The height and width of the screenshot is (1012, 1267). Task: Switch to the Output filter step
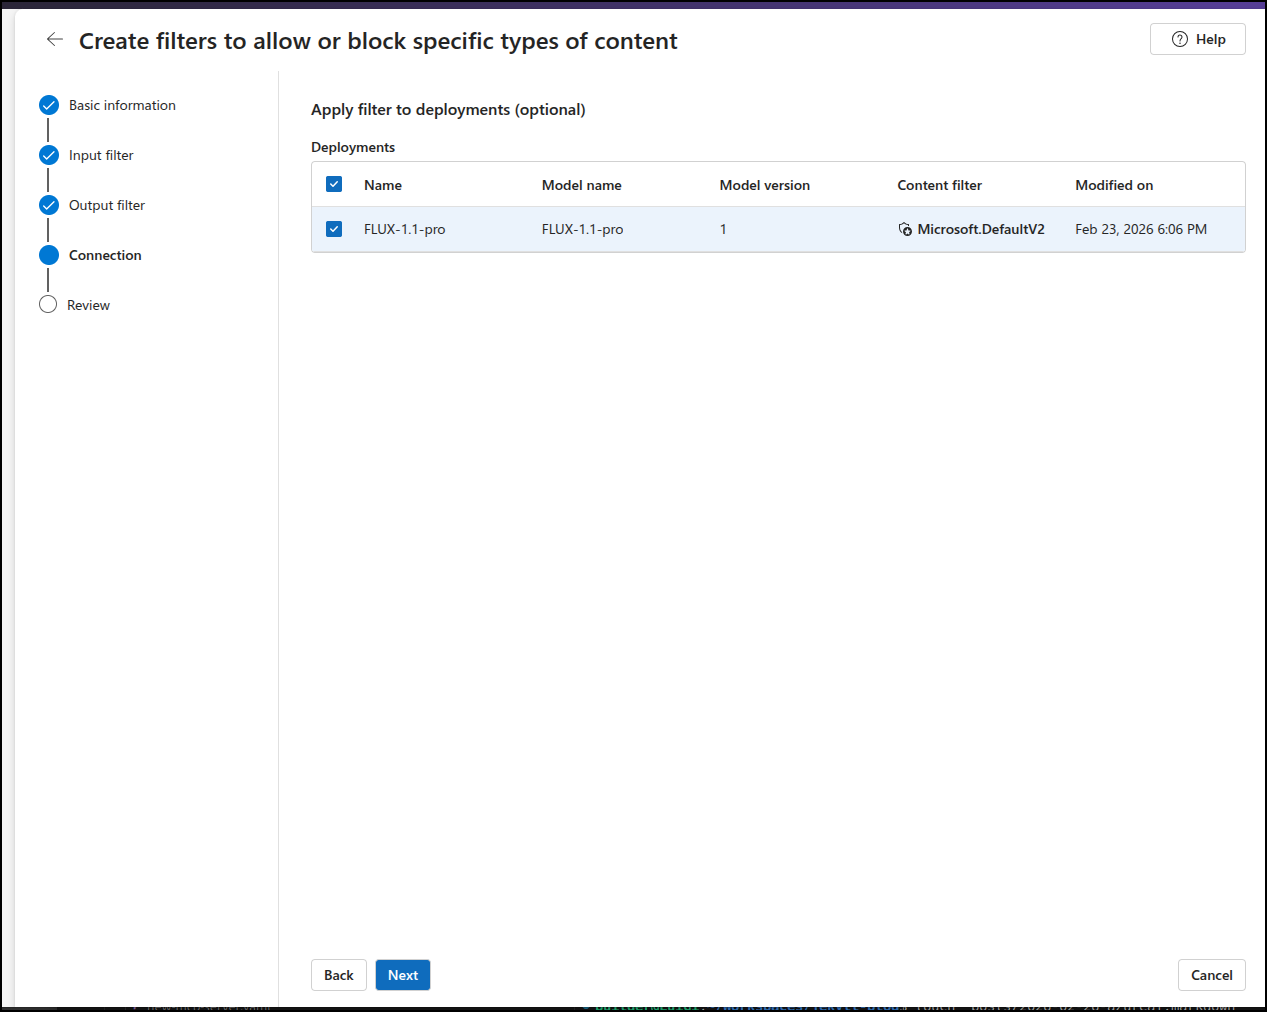point(107,205)
